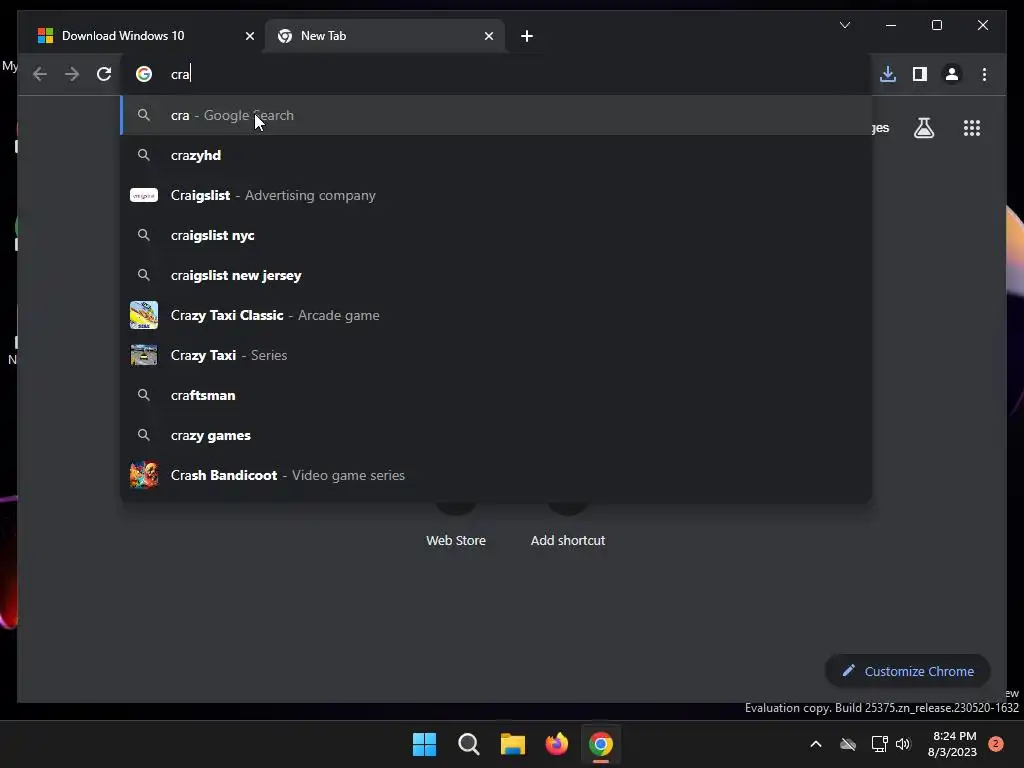Click the Crash Bandicoot thumbnail image
Viewport: 1024px width, 768px height.
coord(144,475)
